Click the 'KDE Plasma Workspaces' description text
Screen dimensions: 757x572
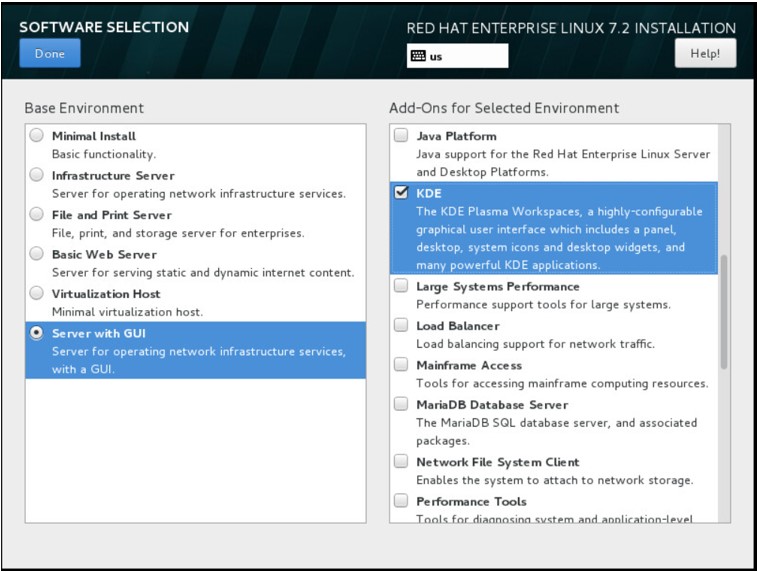560,238
